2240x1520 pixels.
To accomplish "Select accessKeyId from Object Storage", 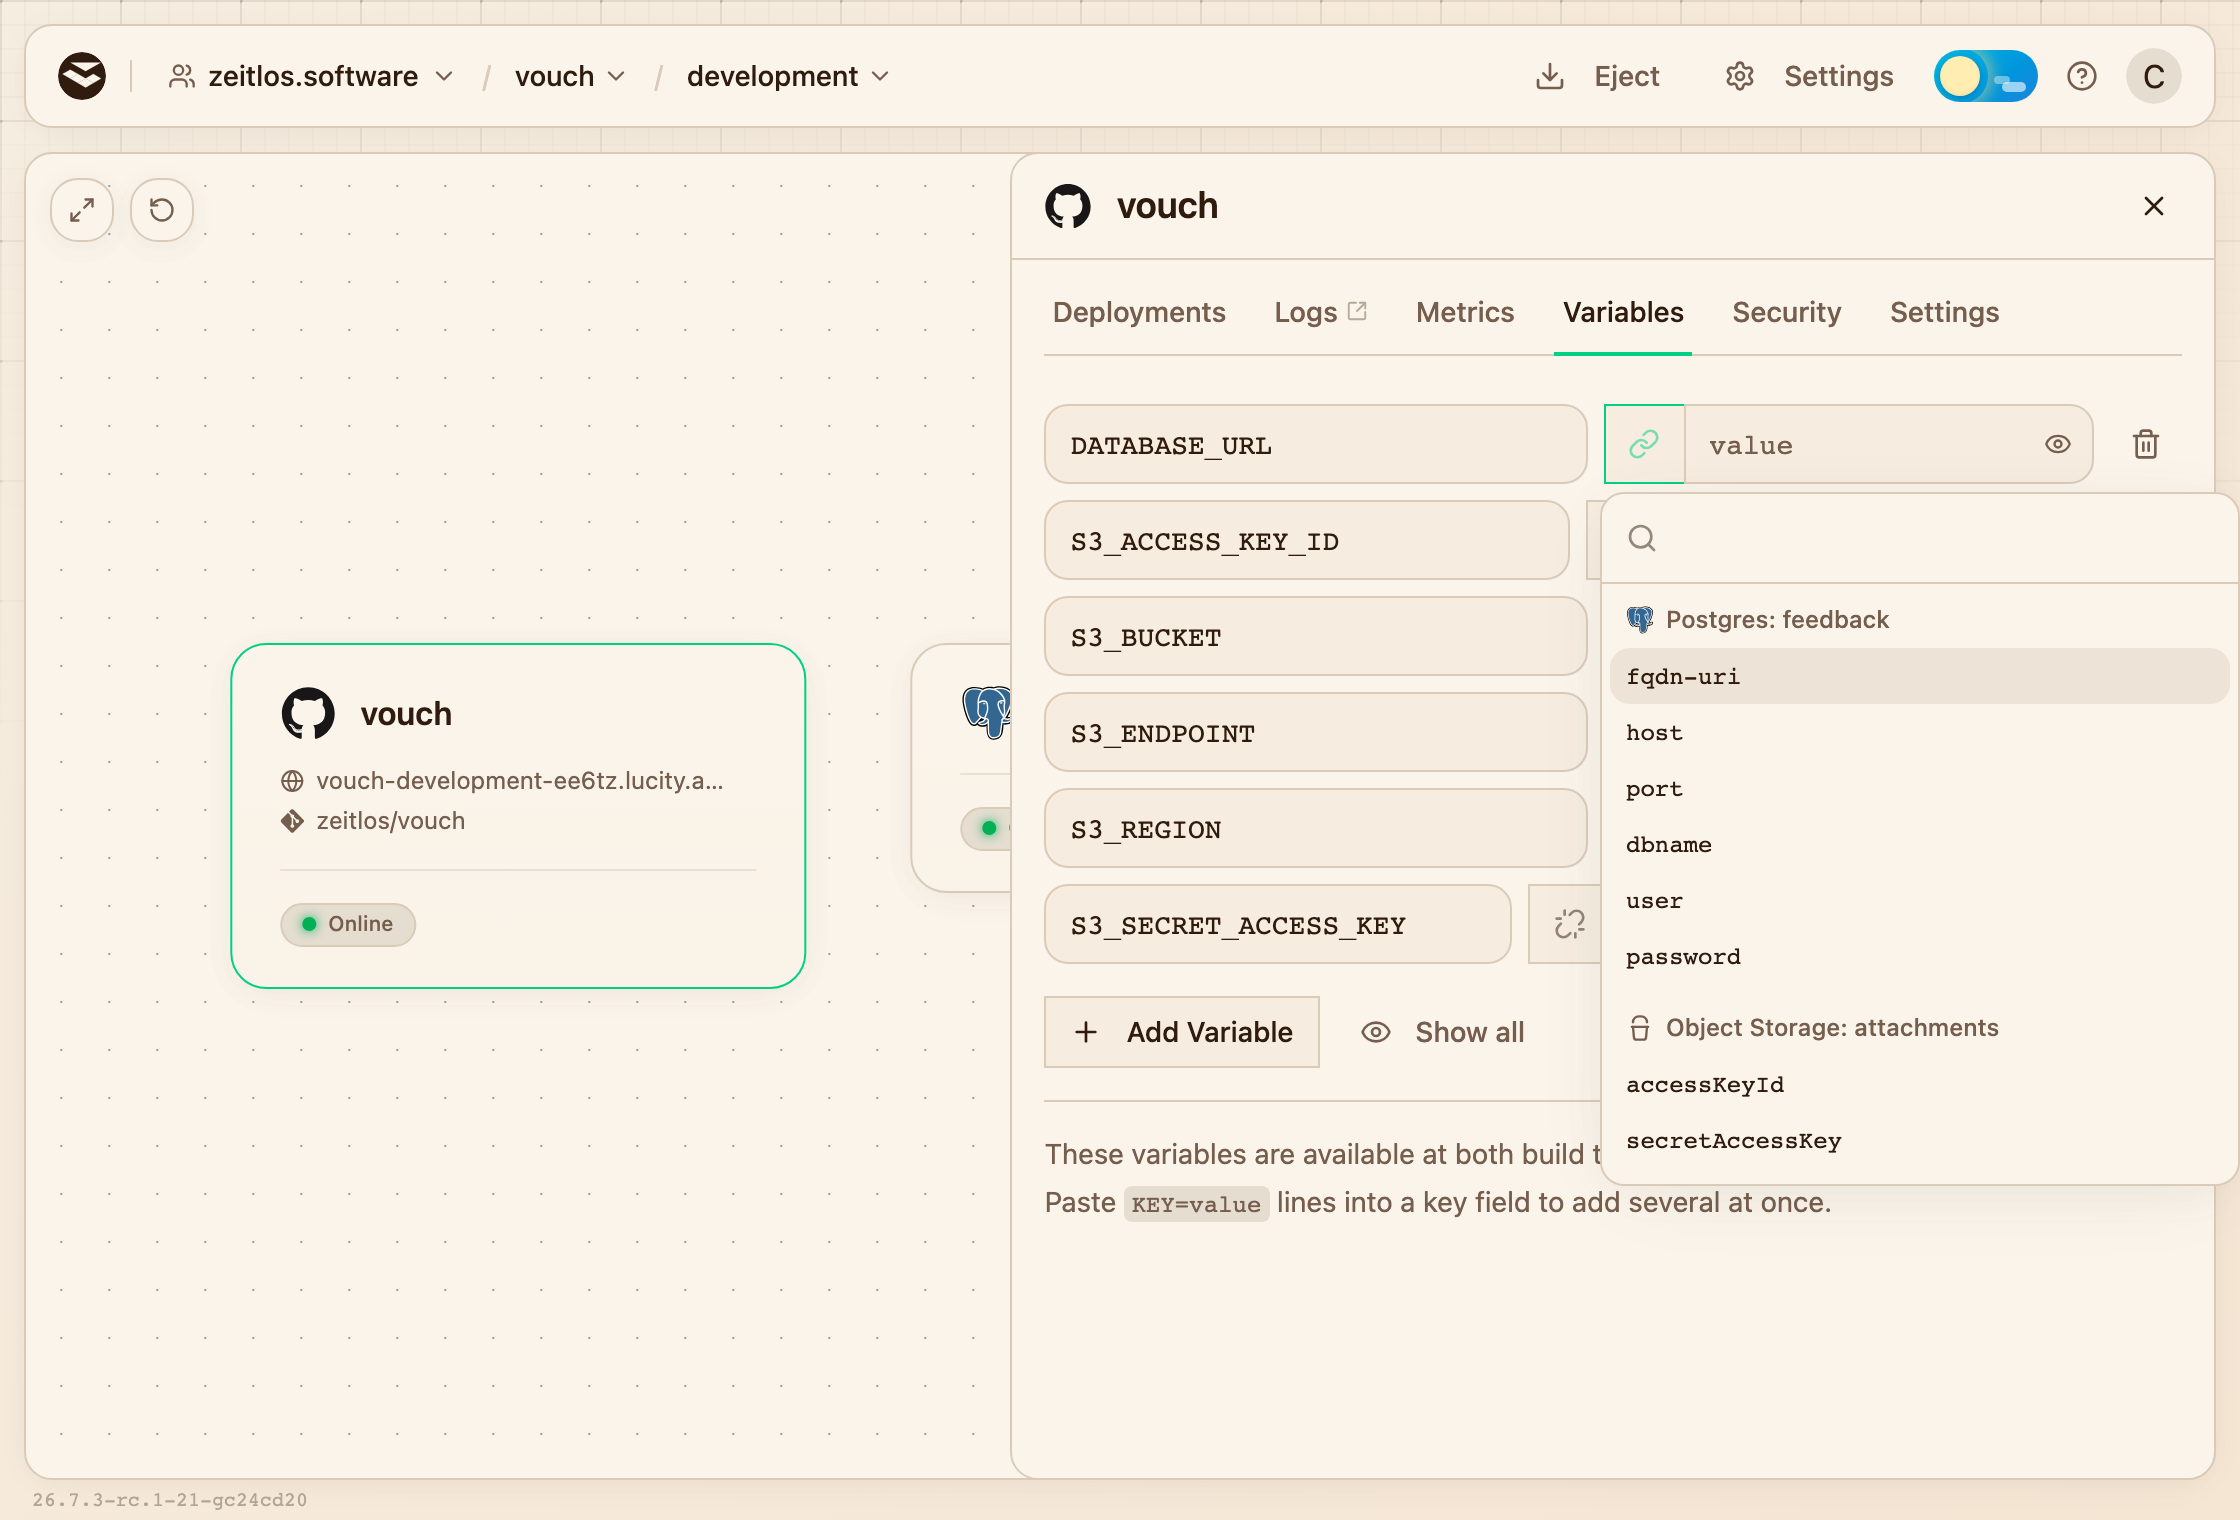I will coord(1920,1084).
